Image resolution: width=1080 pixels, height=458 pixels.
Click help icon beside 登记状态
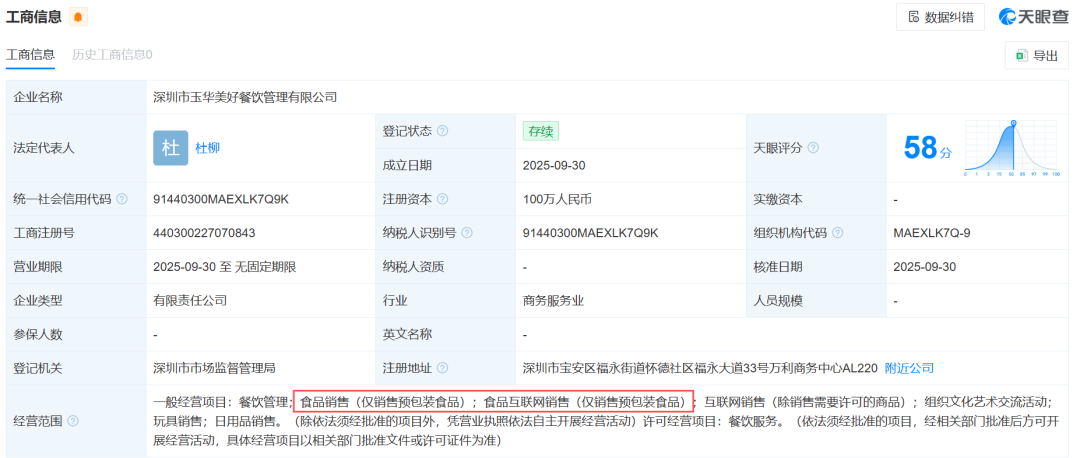pos(442,131)
